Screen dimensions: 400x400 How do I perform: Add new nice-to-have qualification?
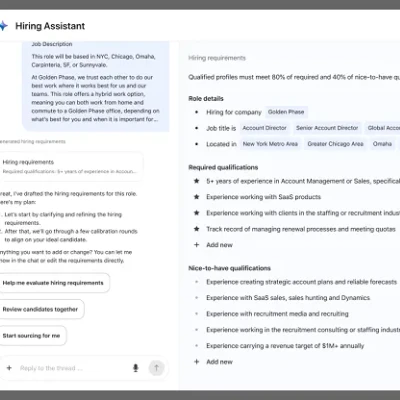(219, 362)
